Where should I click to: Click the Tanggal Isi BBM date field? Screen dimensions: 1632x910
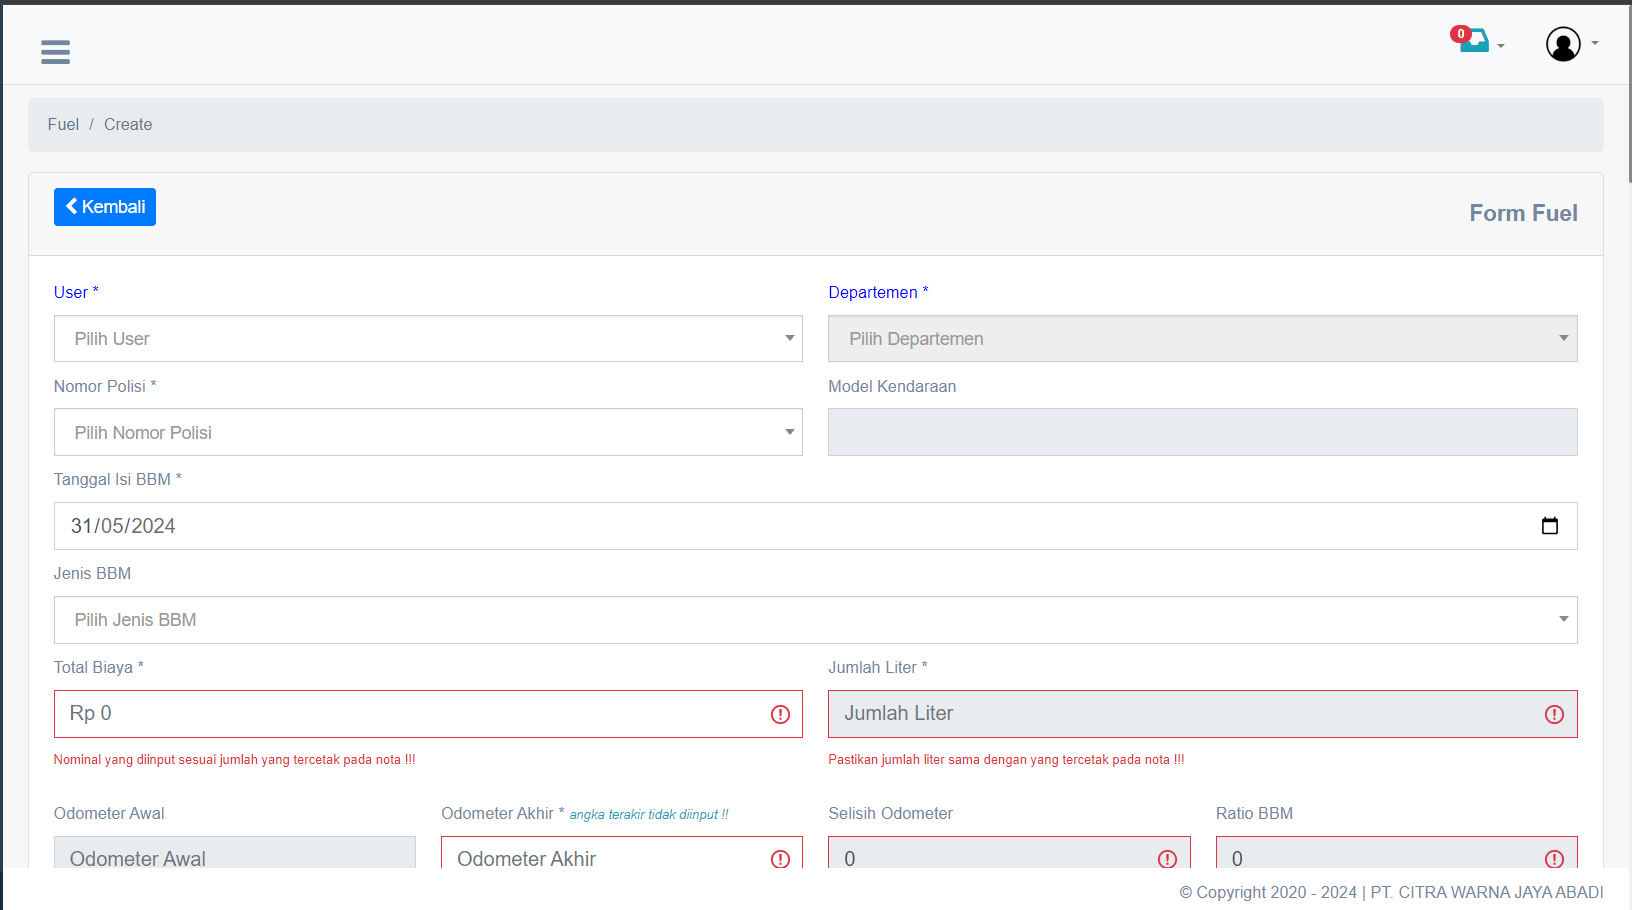click(x=780, y=526)
